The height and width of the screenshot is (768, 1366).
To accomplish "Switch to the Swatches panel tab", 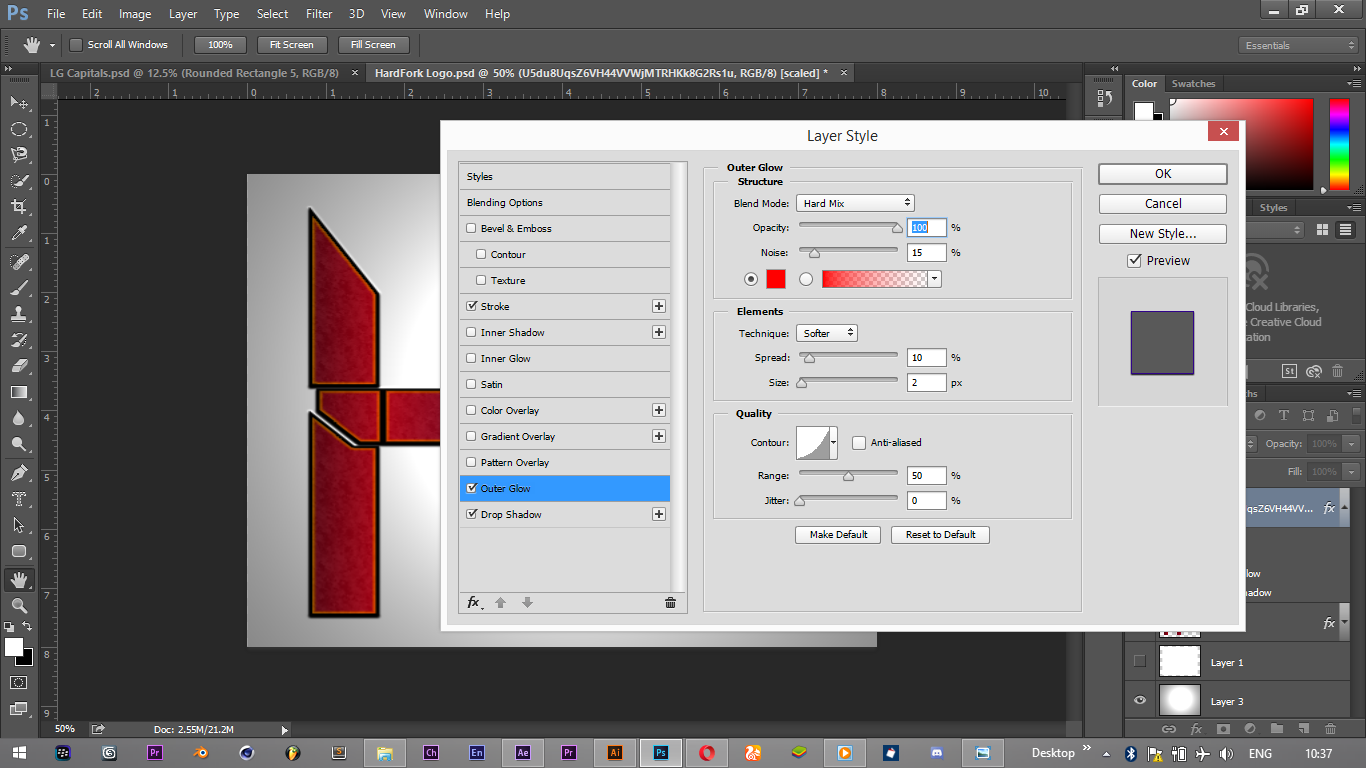I will 1193,84.
